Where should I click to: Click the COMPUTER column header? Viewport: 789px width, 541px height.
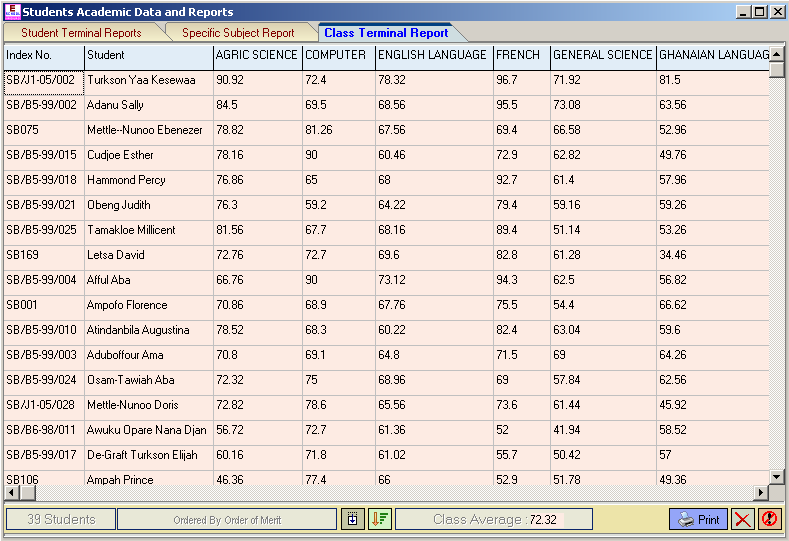pos(339,56)
